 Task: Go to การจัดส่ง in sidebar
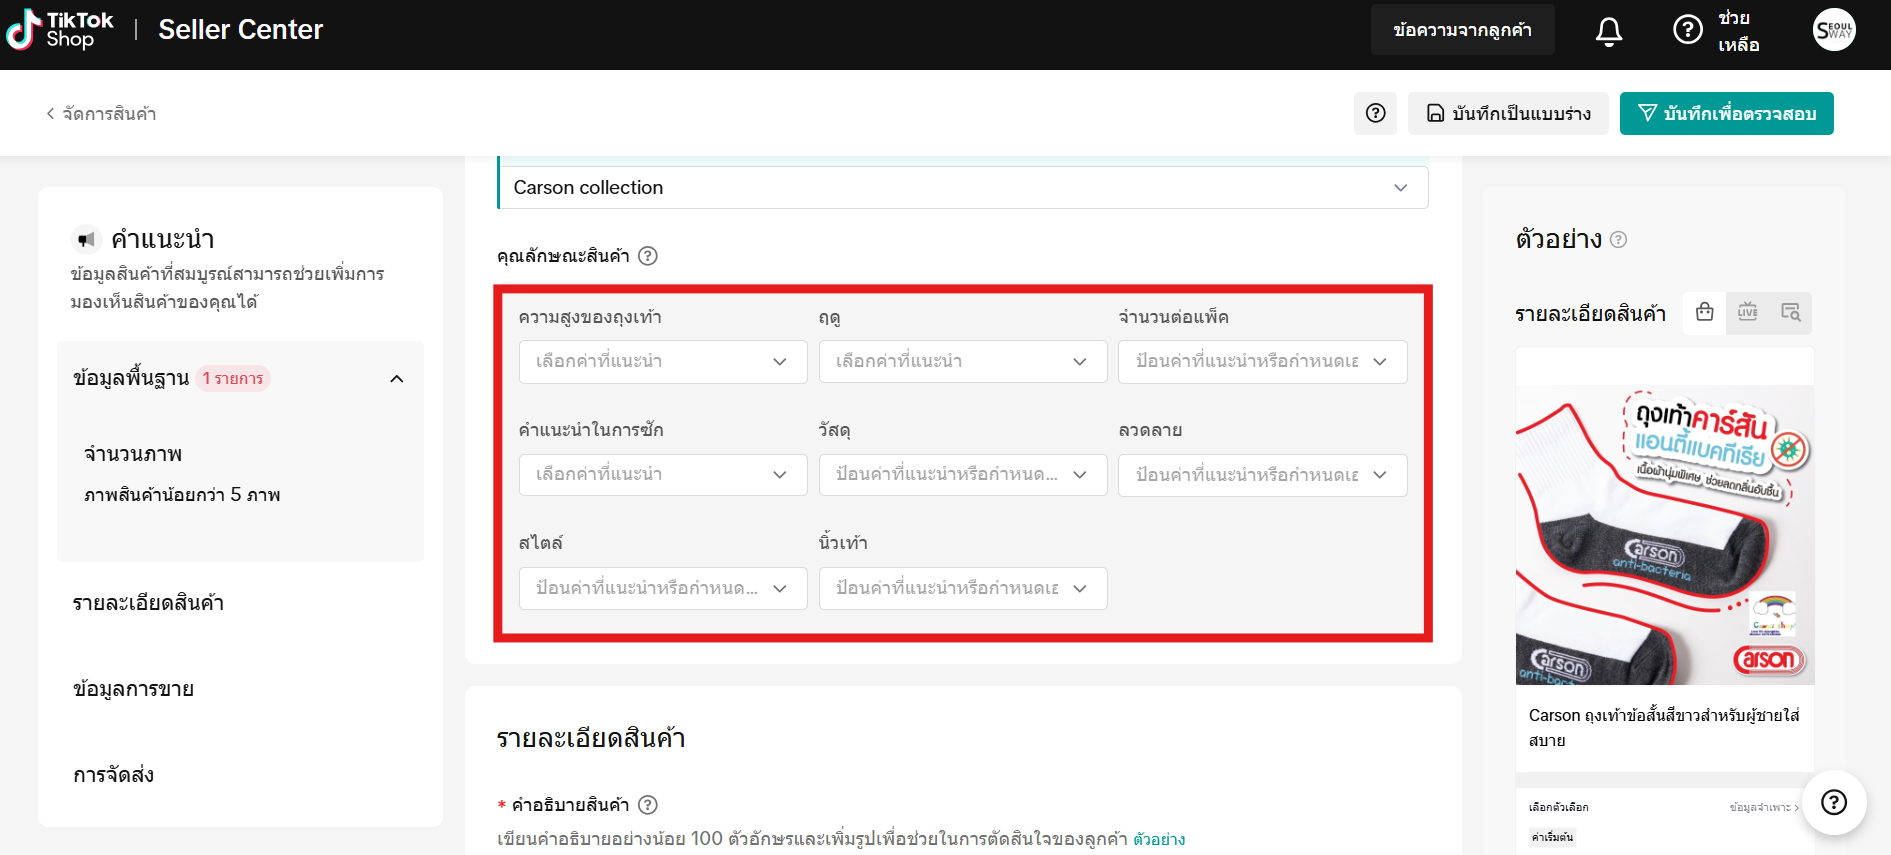[x=113, y=775]
